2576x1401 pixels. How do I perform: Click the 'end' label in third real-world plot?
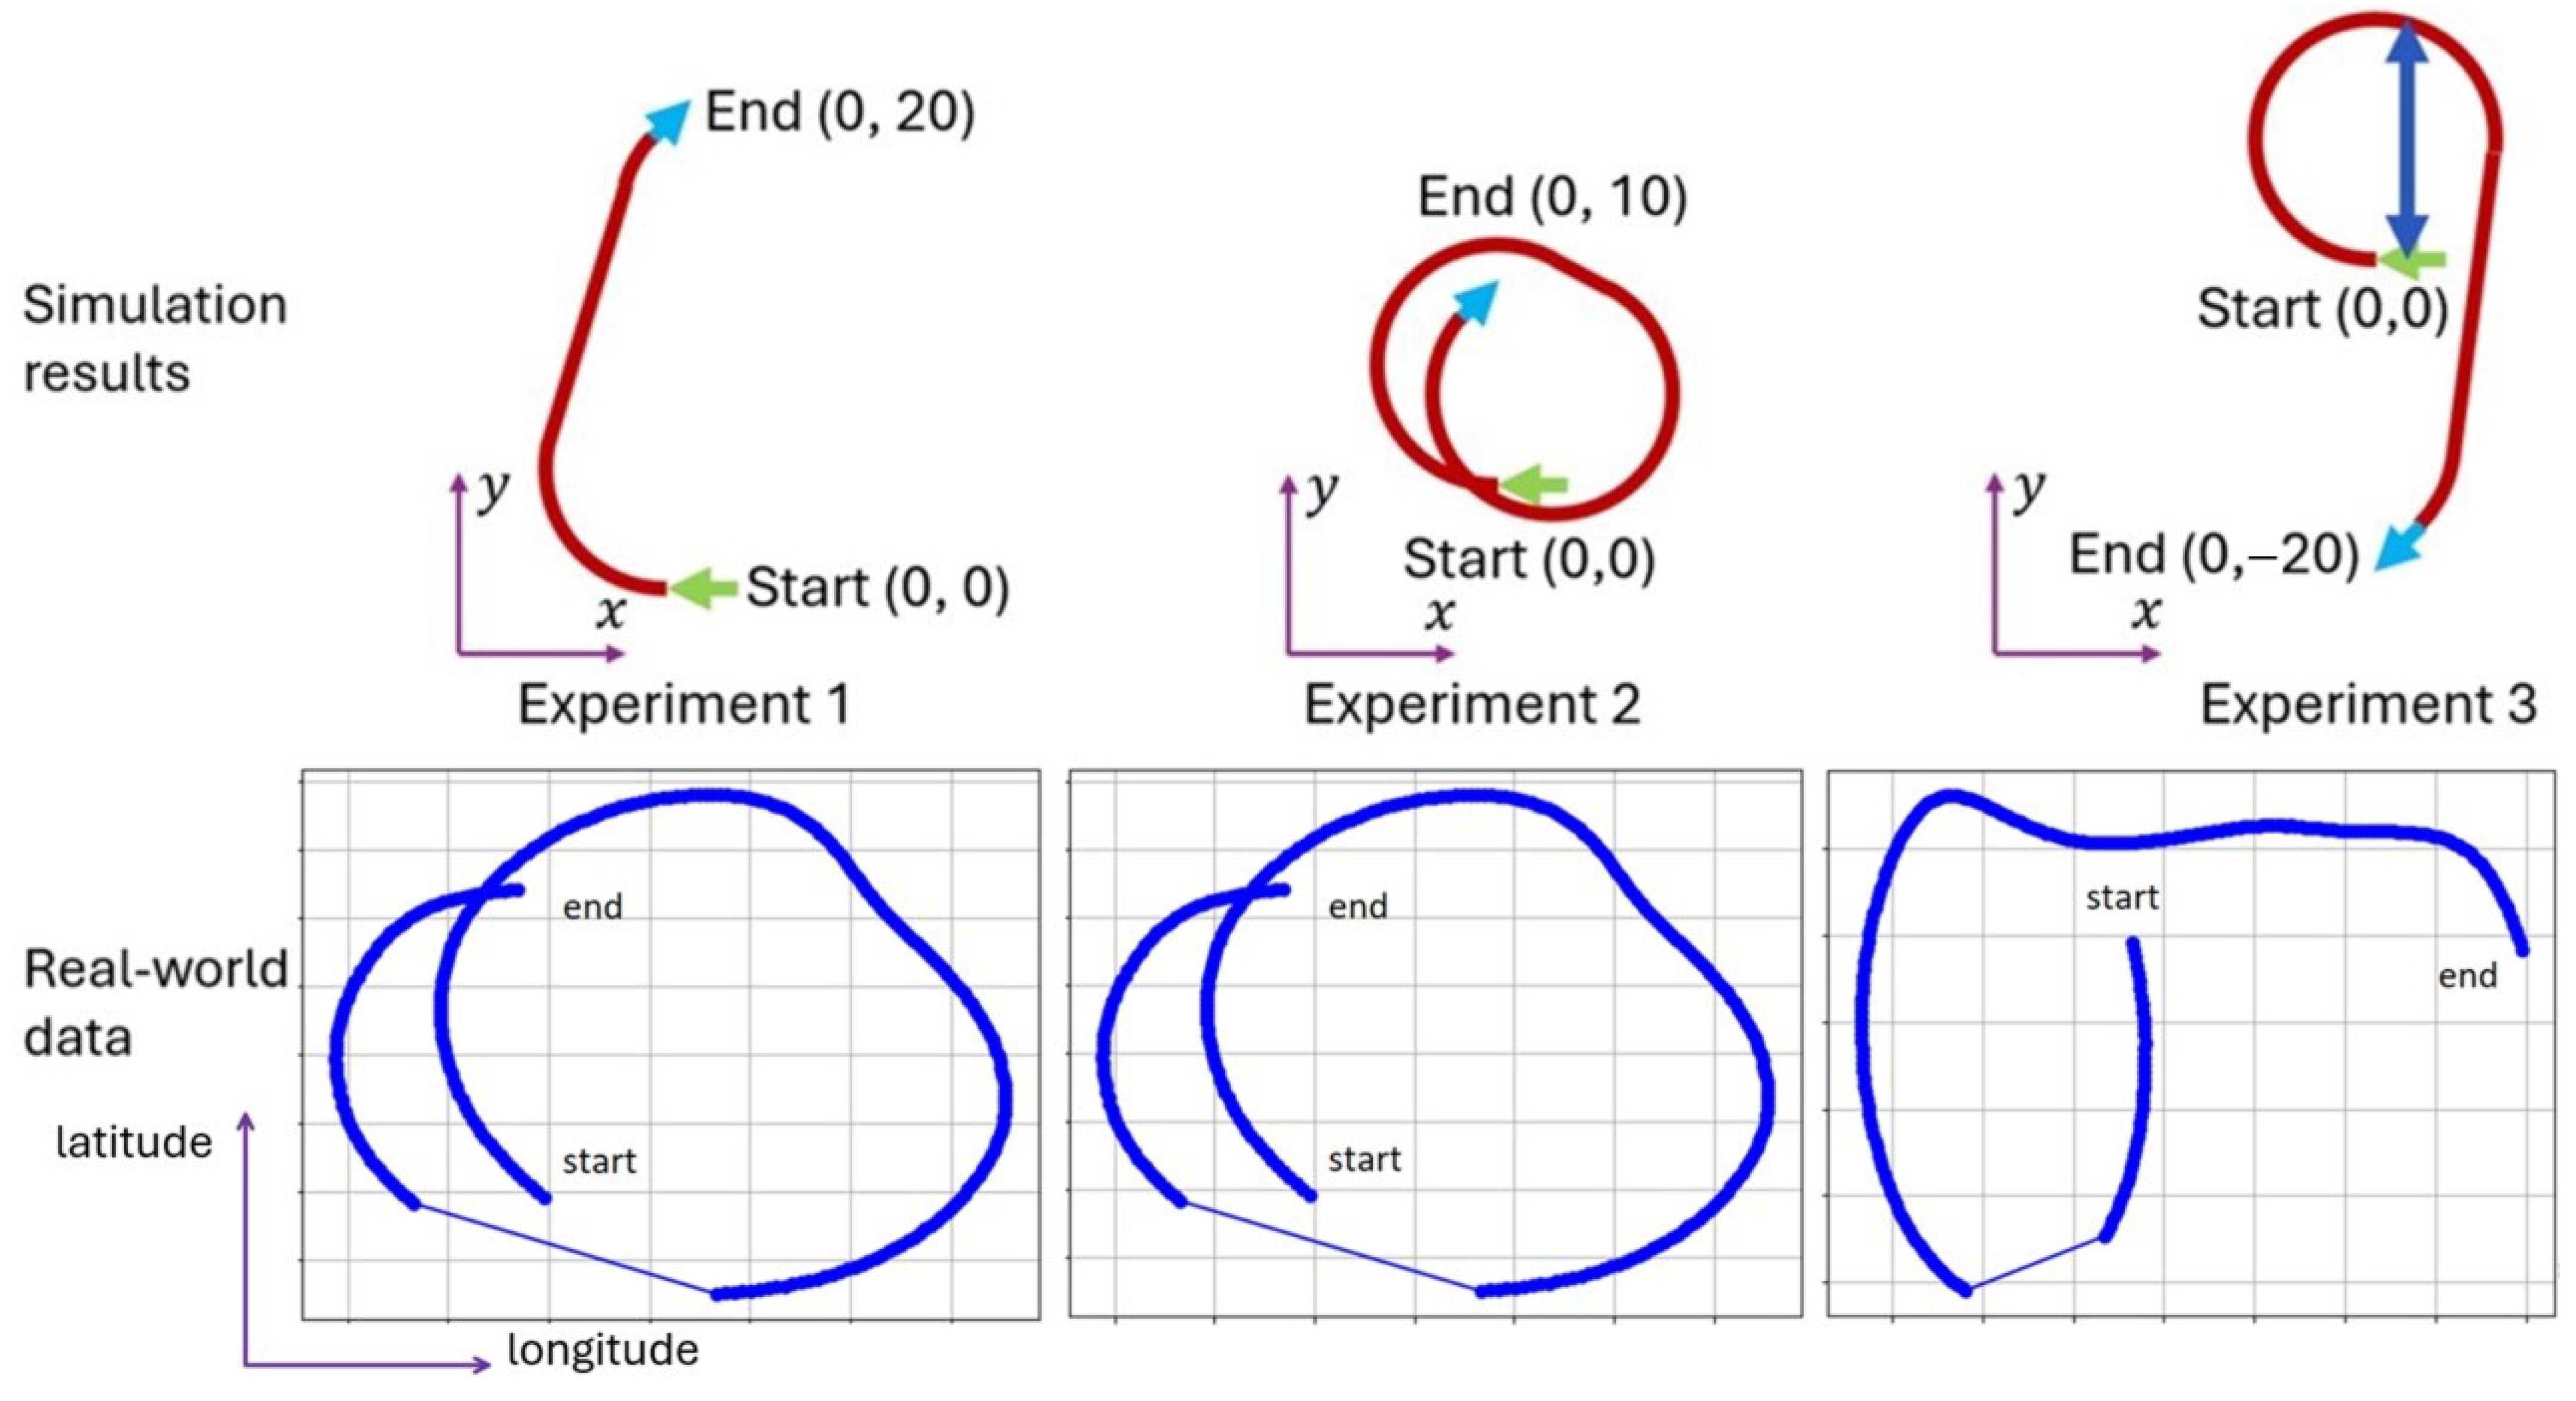[2468, 975]
